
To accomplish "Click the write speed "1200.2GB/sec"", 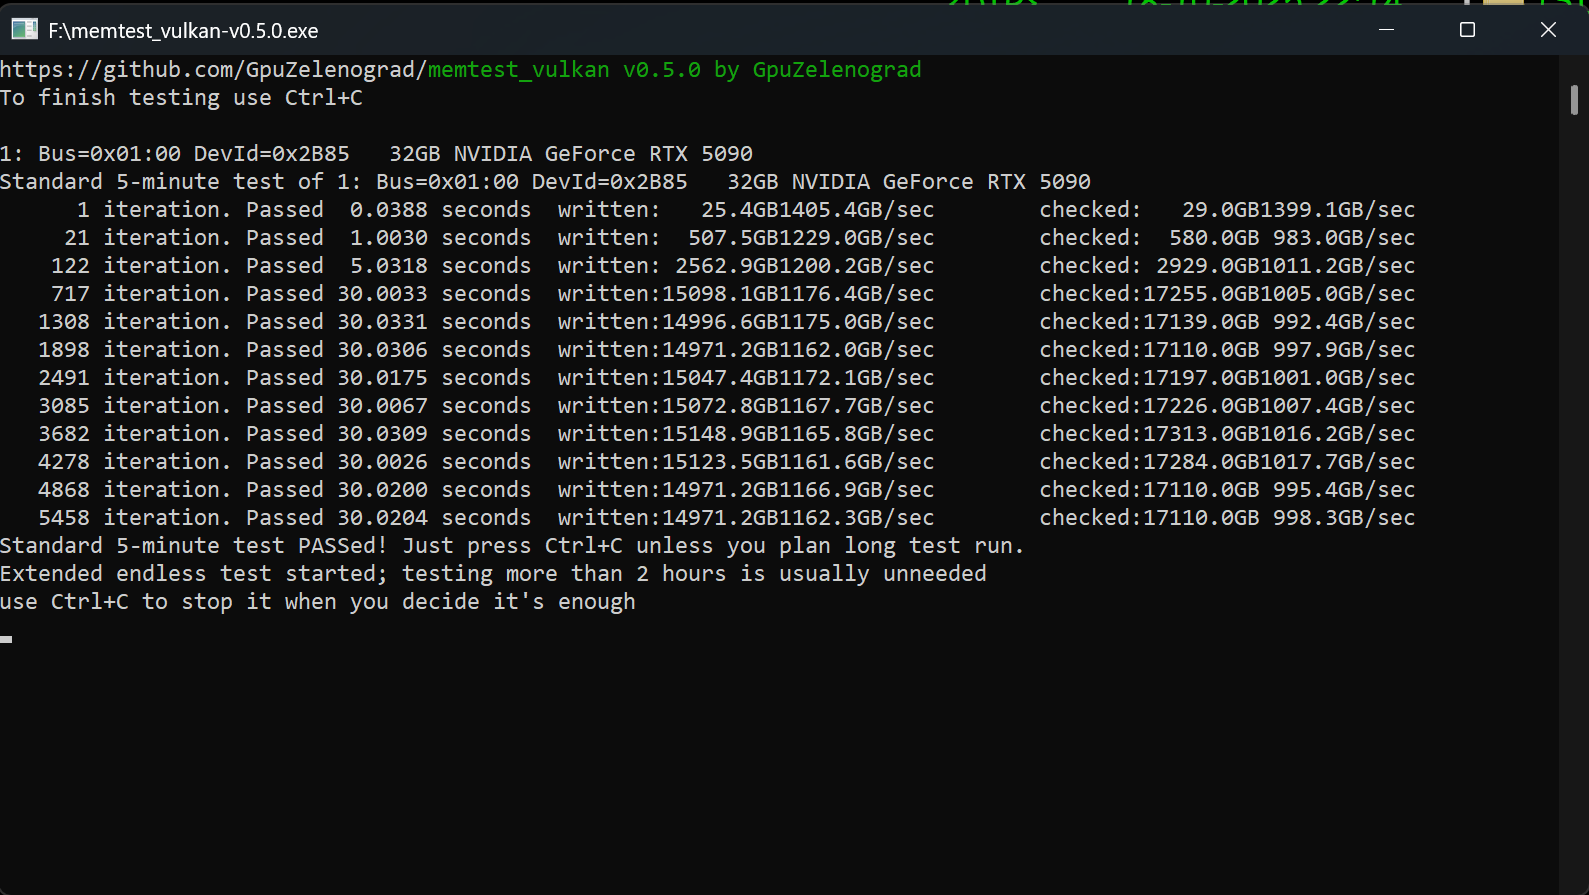I will [857, 266].
